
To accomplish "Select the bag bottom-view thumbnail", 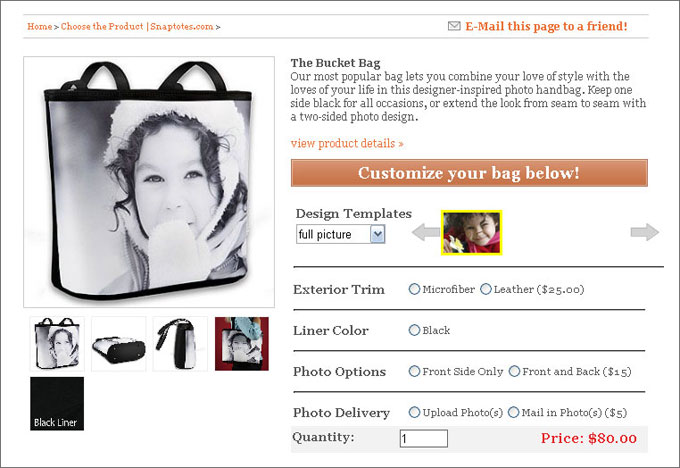I will click(118, 344).
